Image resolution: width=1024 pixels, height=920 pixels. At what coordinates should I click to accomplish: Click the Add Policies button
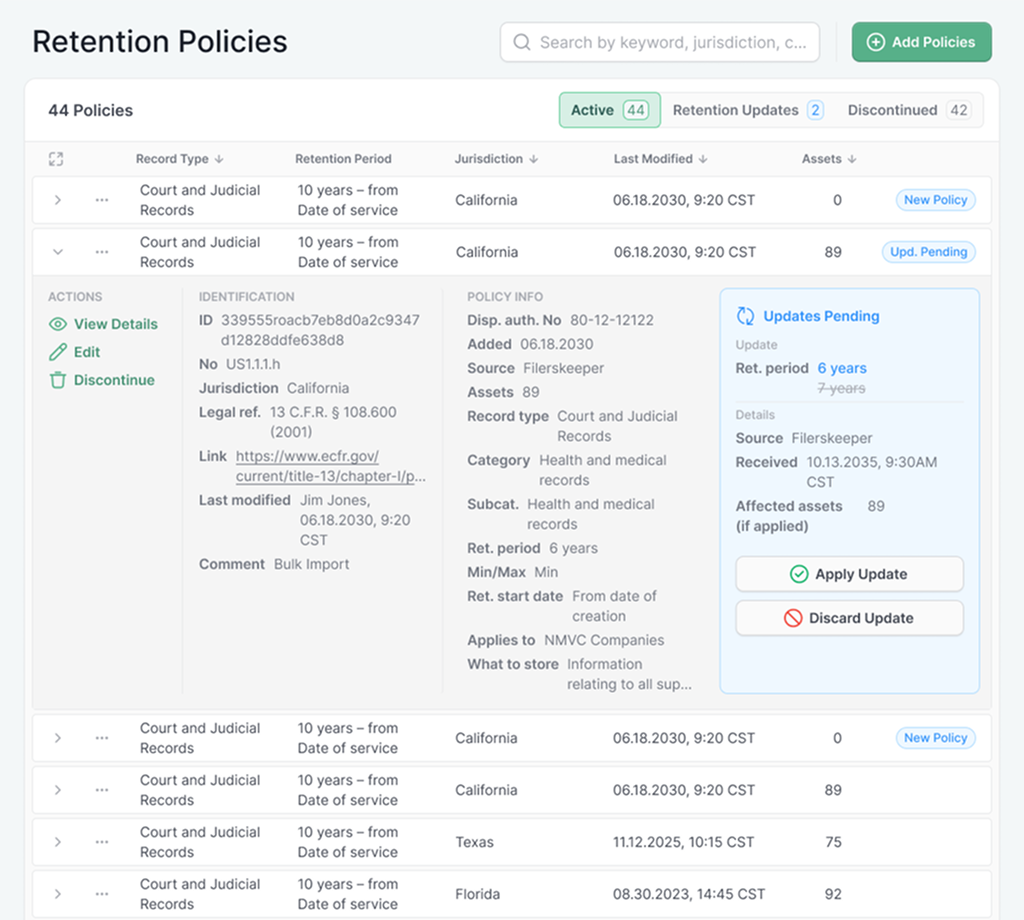[921, 42]
